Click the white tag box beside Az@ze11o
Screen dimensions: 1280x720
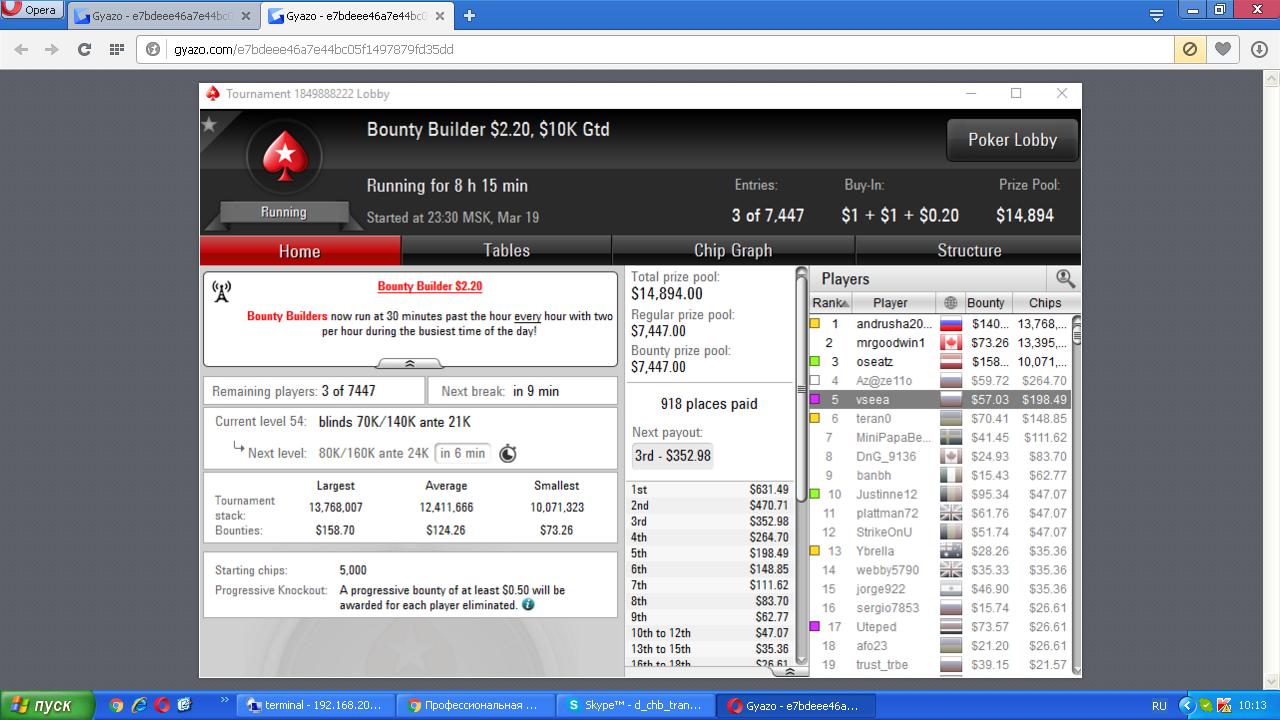click(x=815, y=381)
